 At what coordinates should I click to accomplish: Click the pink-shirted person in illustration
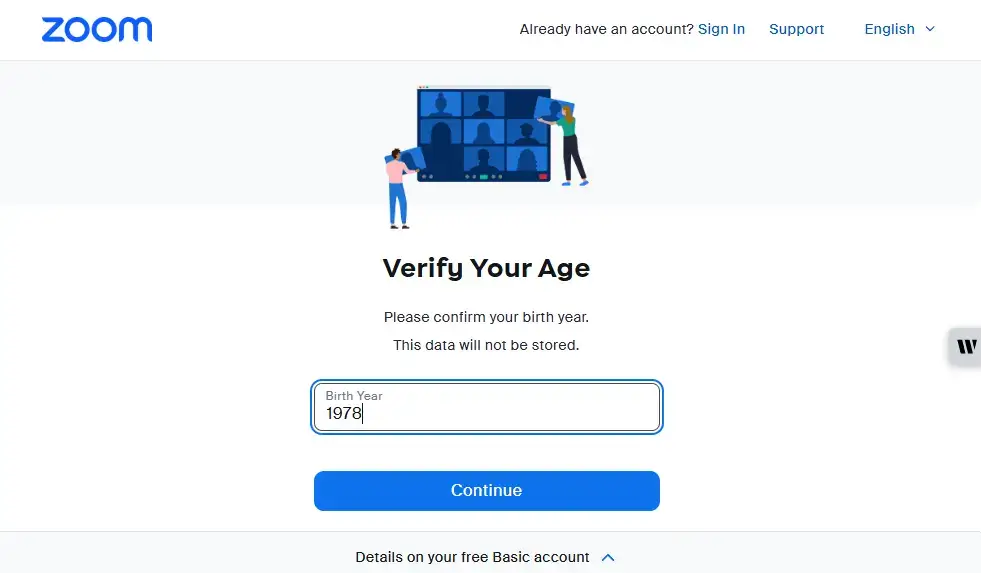(x=397, y=185)
